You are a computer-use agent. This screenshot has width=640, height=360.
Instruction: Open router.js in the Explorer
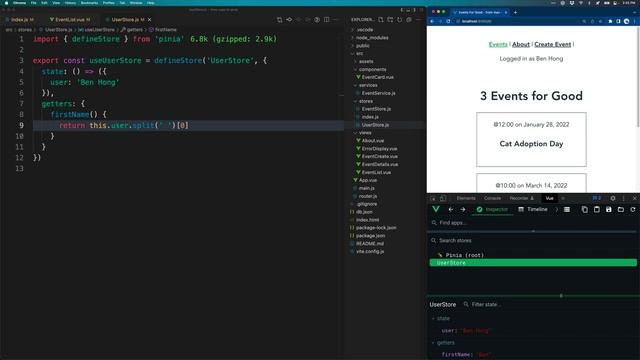coord(367,196)
